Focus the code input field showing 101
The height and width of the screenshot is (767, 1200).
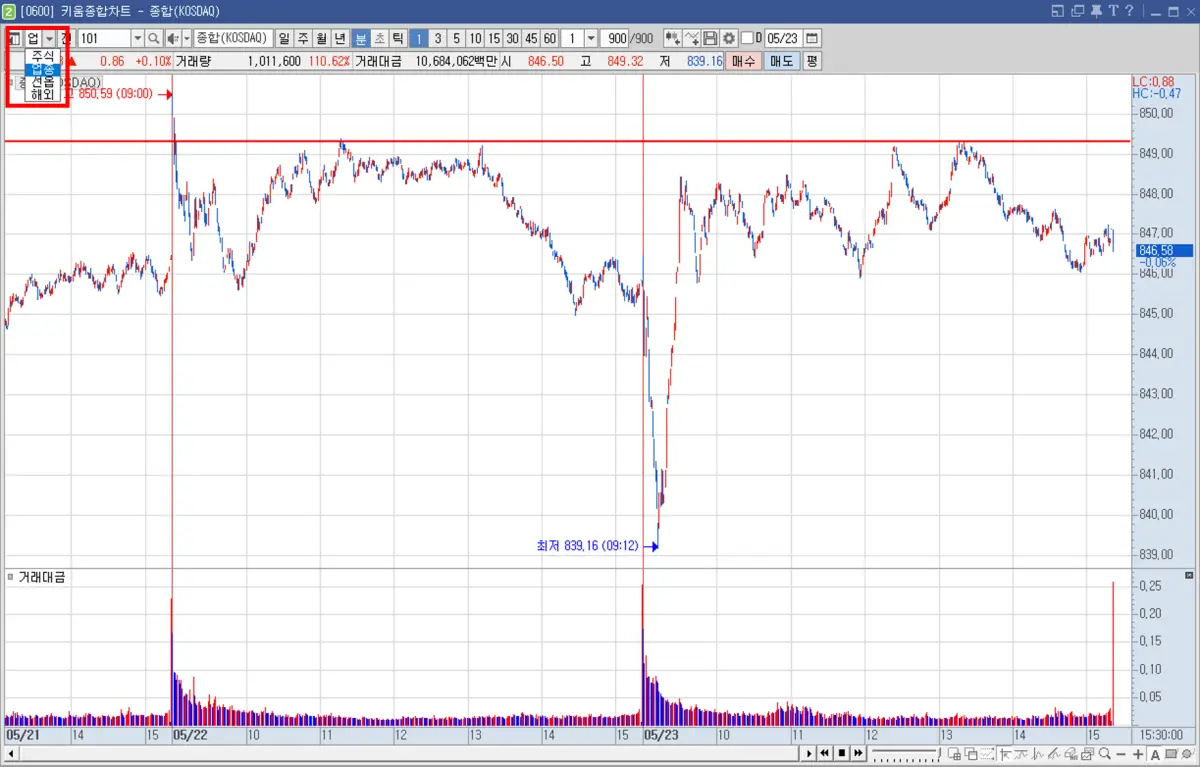coord(105,38)
